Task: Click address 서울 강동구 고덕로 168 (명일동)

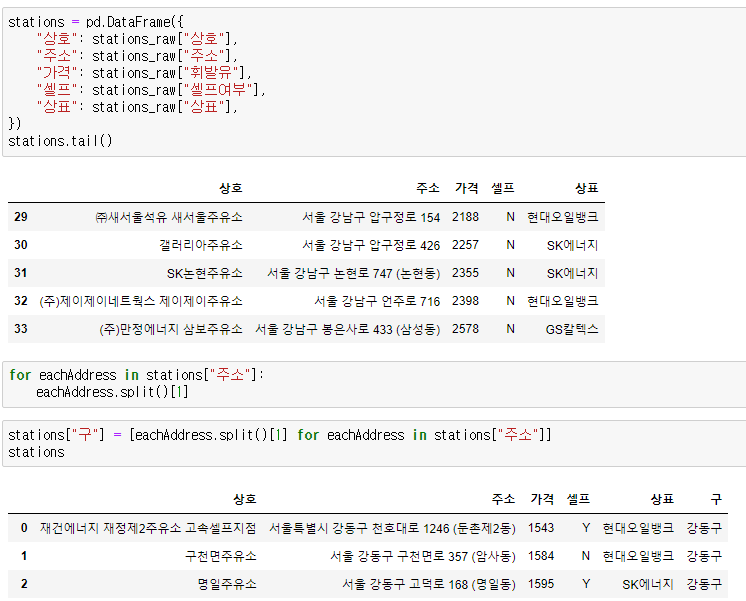Action: click(x=429, y=584)
